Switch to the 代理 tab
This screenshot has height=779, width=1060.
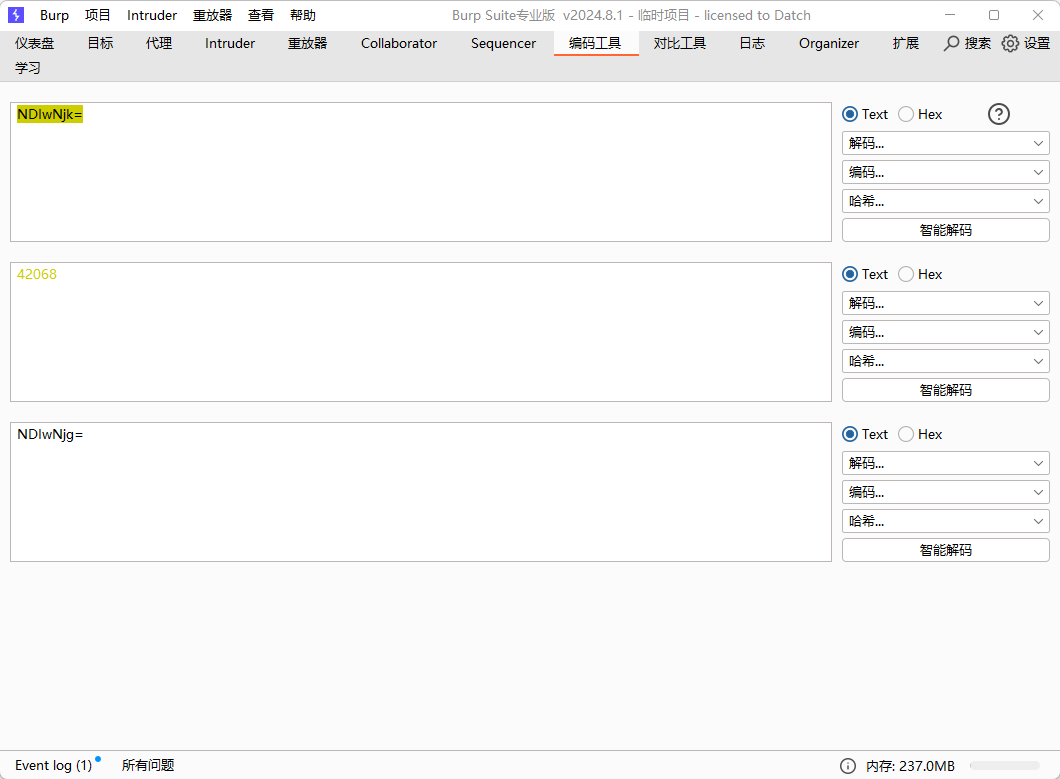[x=159, y=43]
